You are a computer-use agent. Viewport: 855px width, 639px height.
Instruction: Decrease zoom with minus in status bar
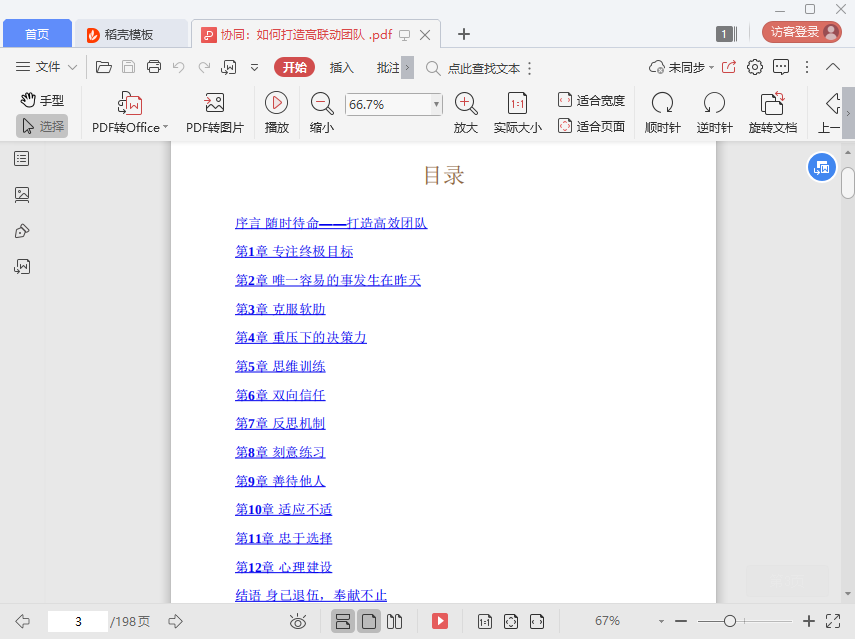(x=681, y=621)
